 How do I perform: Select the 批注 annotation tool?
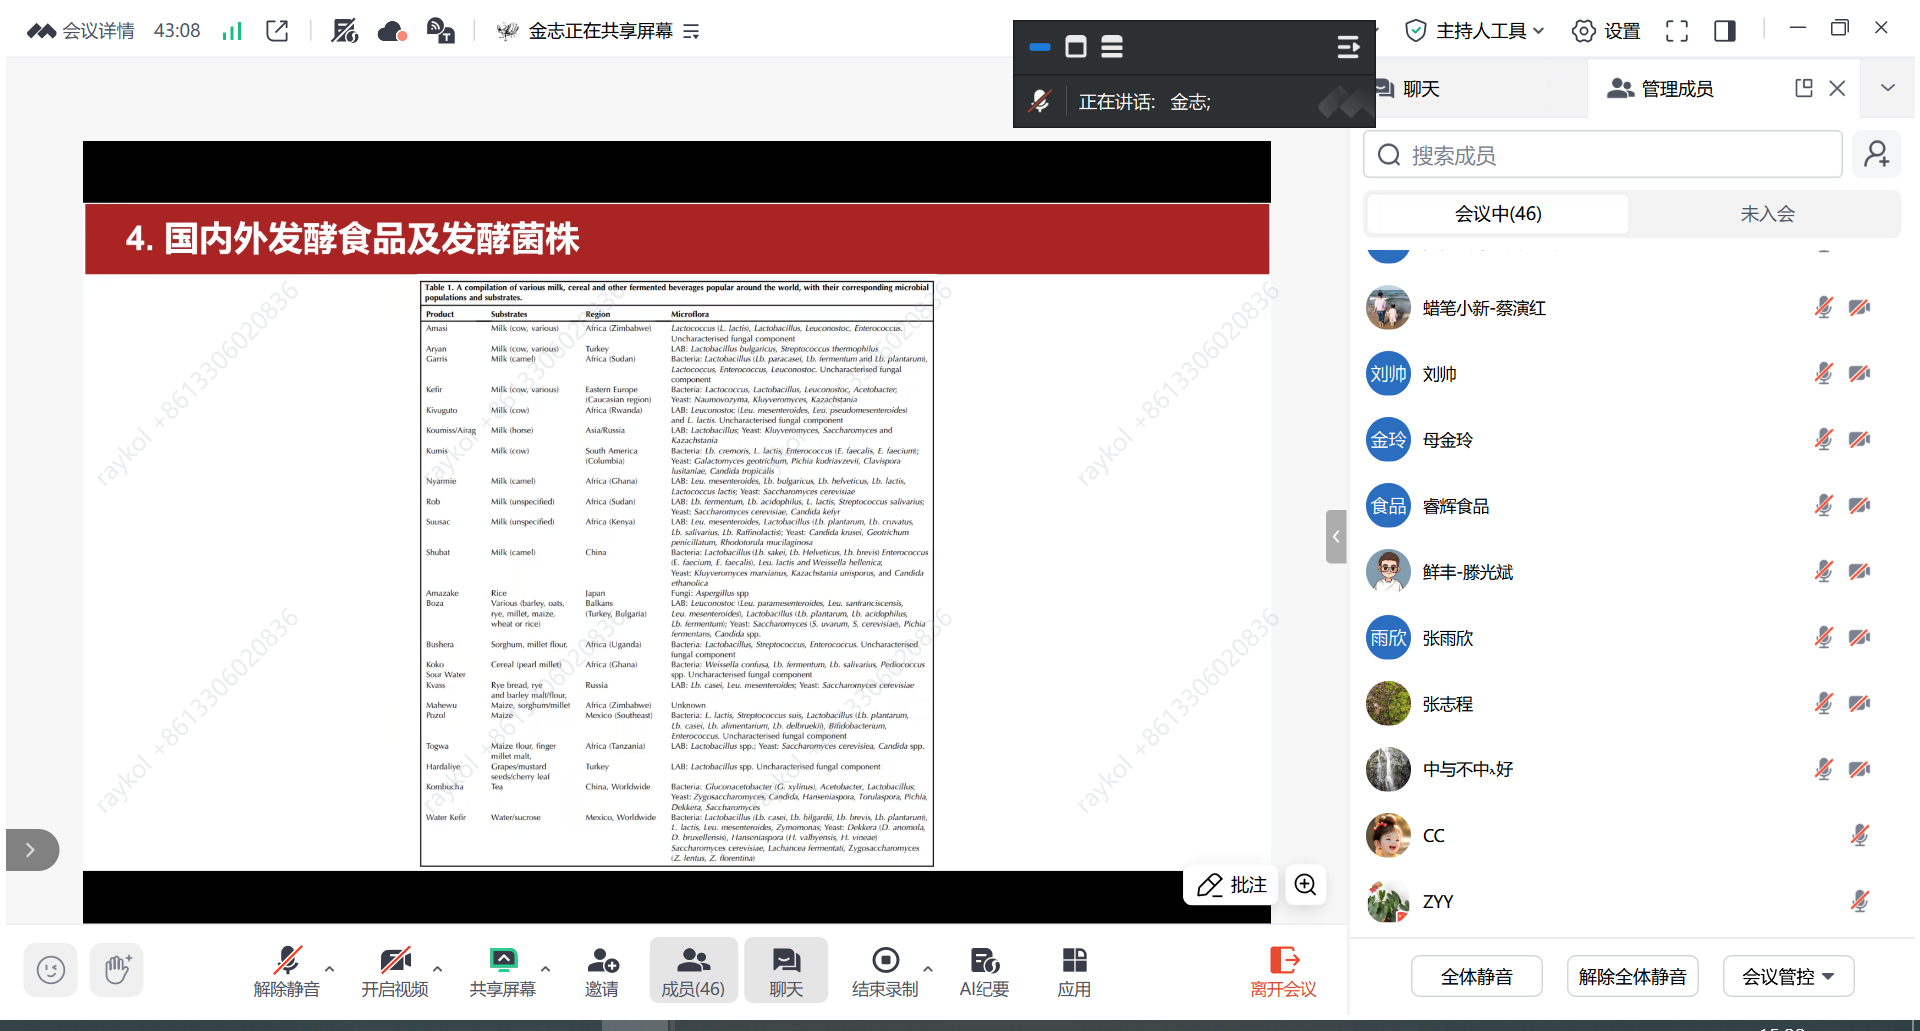pyautogui.click(x=1230, y=885)
